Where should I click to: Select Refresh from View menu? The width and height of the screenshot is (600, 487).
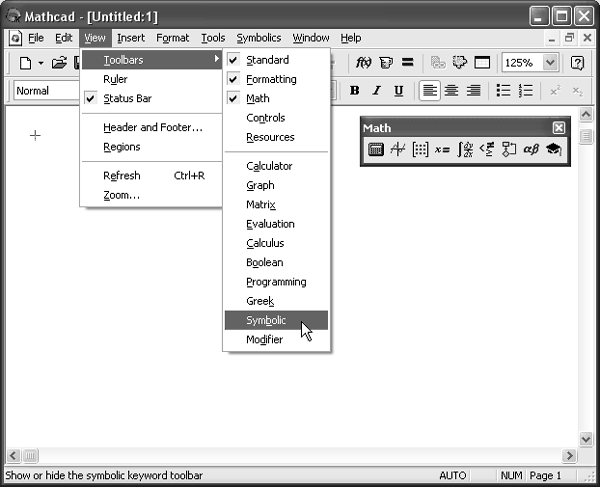point(152,176)
